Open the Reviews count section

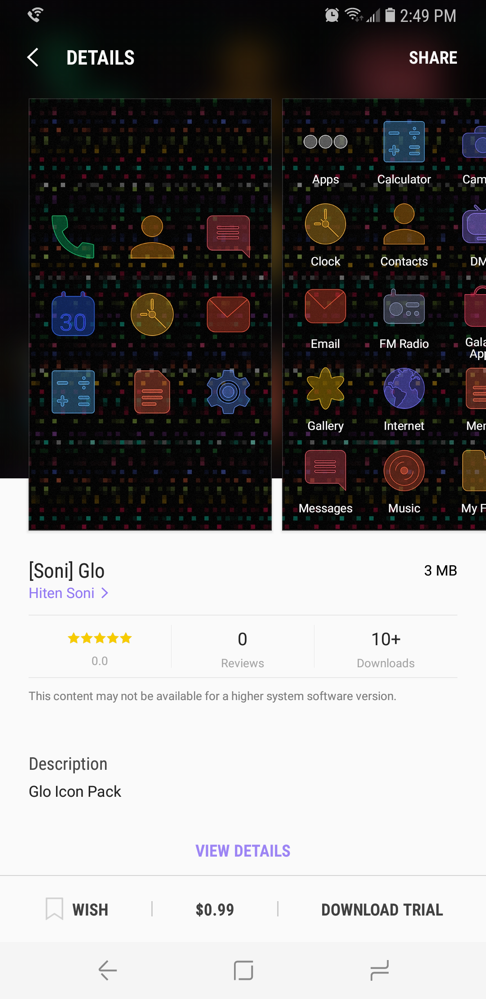[x=242, y=649]
